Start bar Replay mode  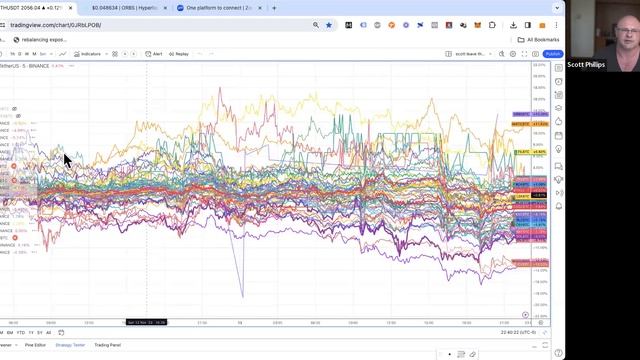179,54
